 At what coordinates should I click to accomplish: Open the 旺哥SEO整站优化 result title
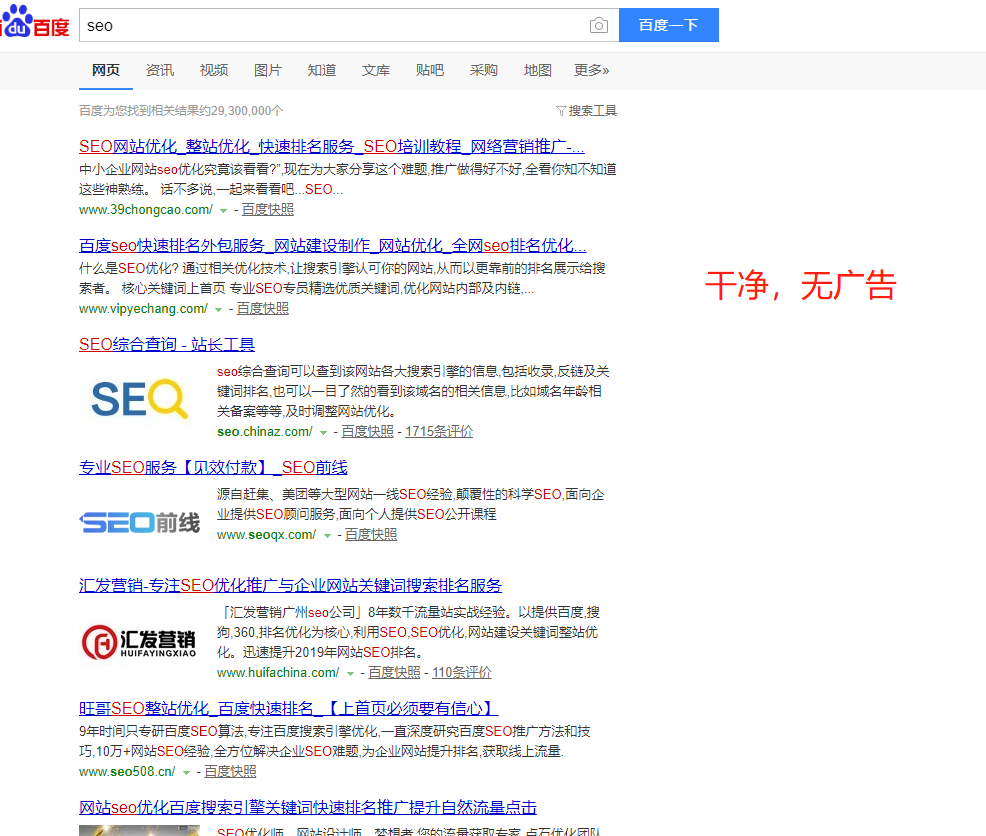coord(289,708)
